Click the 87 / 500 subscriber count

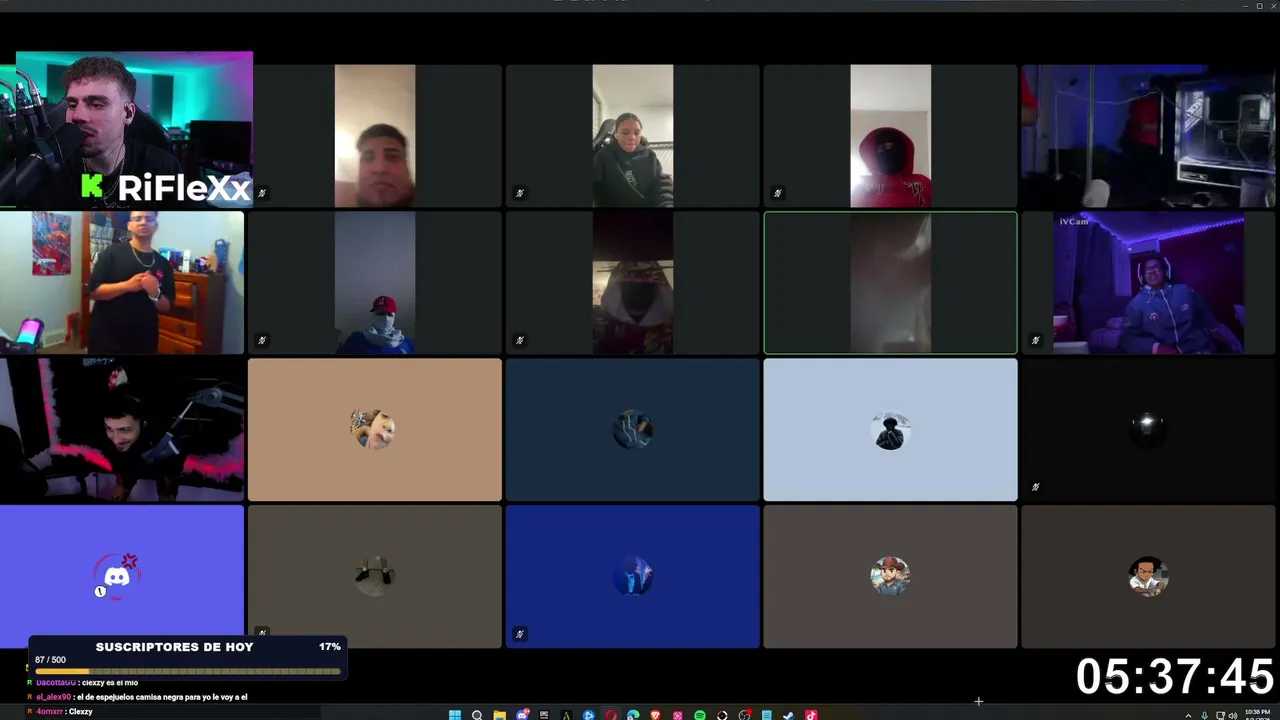(50, 660)
